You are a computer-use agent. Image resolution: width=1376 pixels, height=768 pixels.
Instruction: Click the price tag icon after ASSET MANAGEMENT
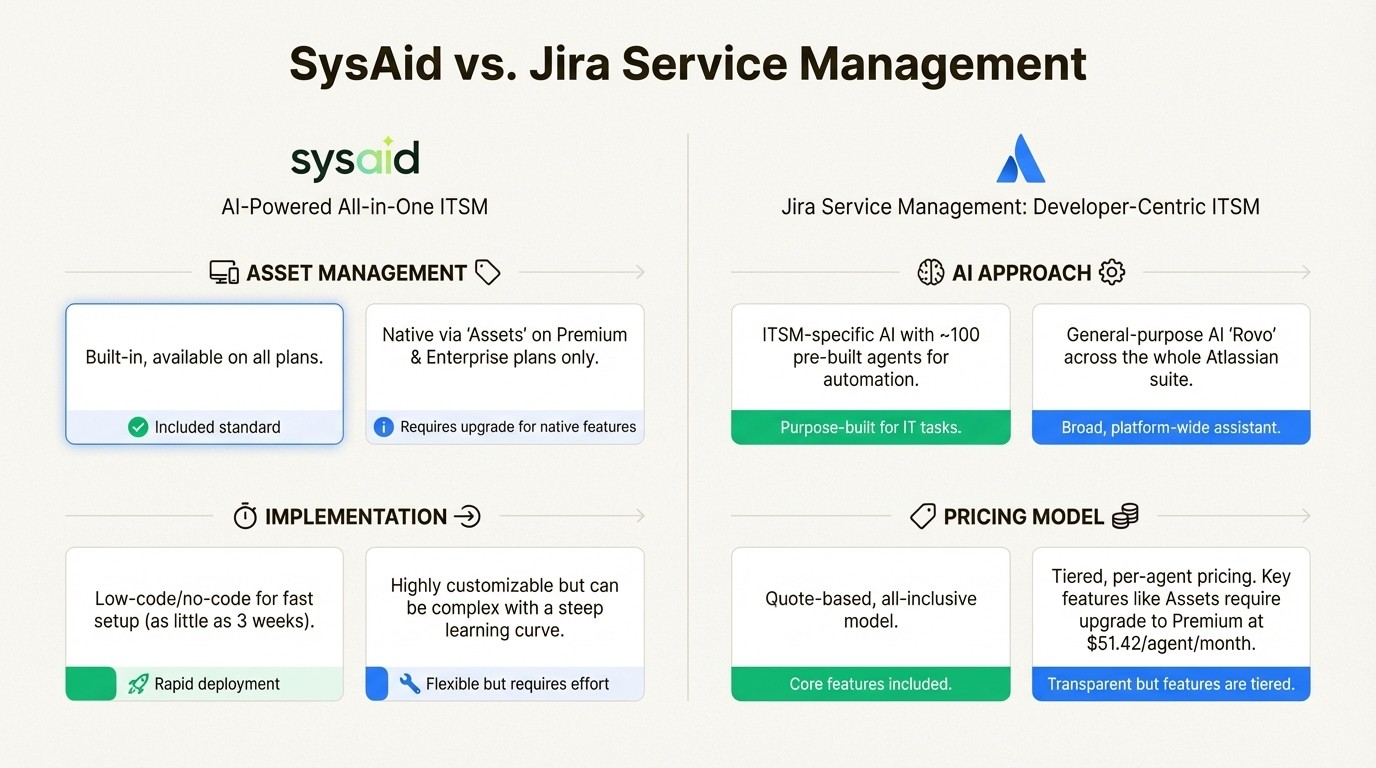click(488, 271)
